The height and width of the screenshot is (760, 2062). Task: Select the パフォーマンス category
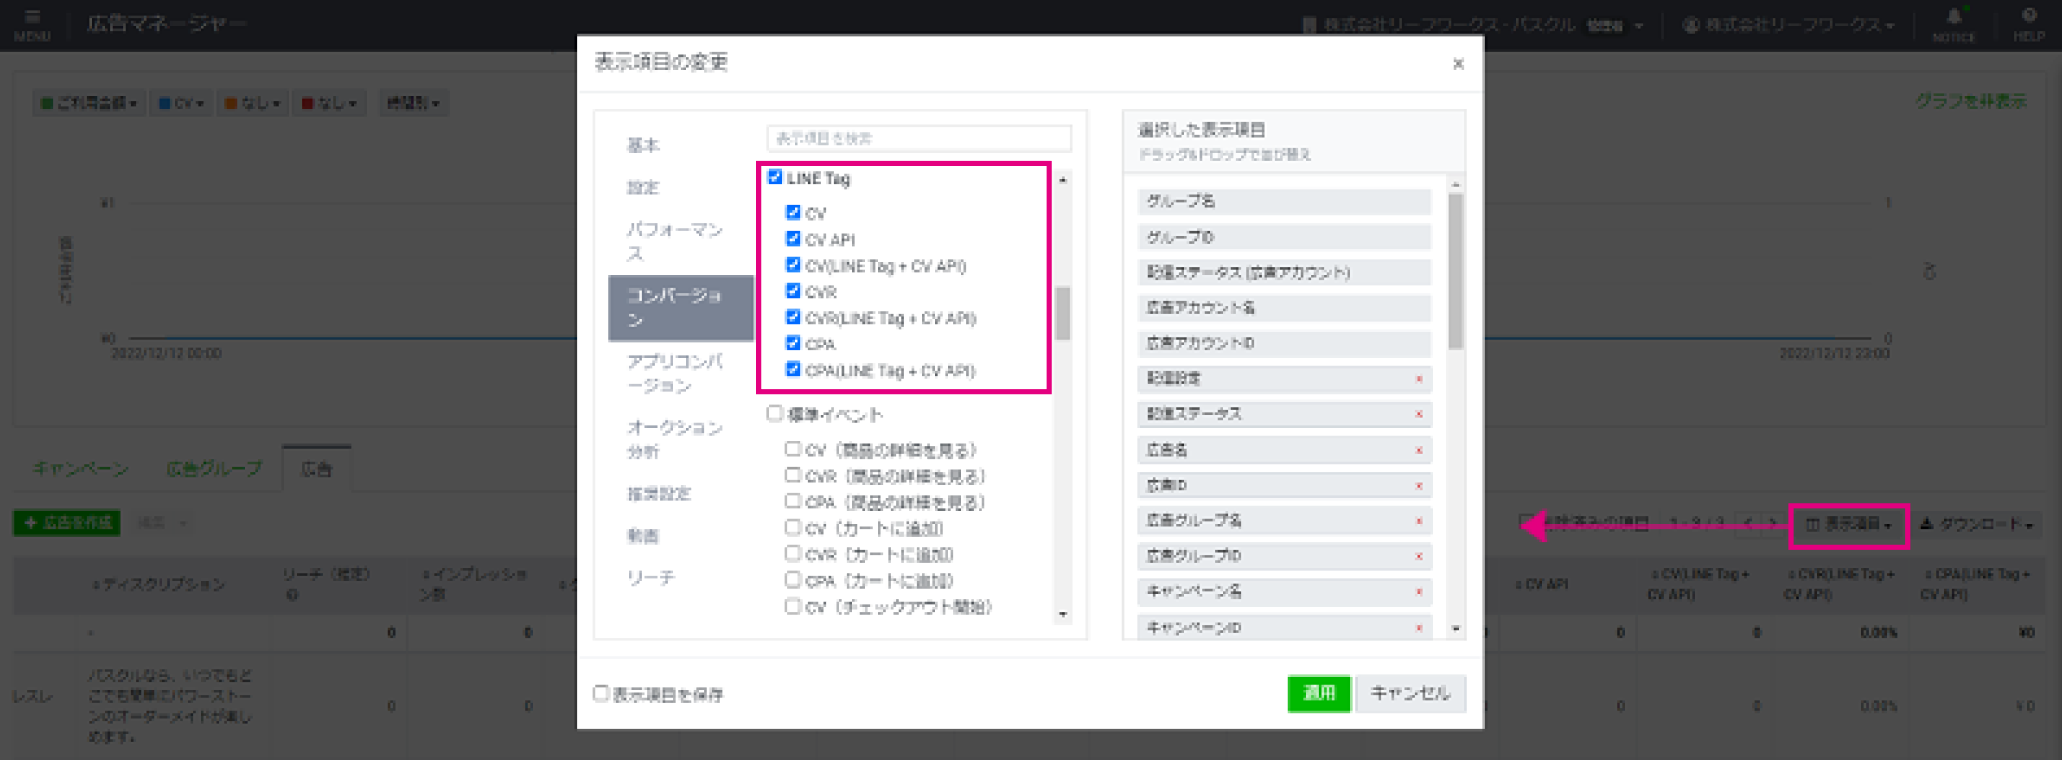coord(674,241)
